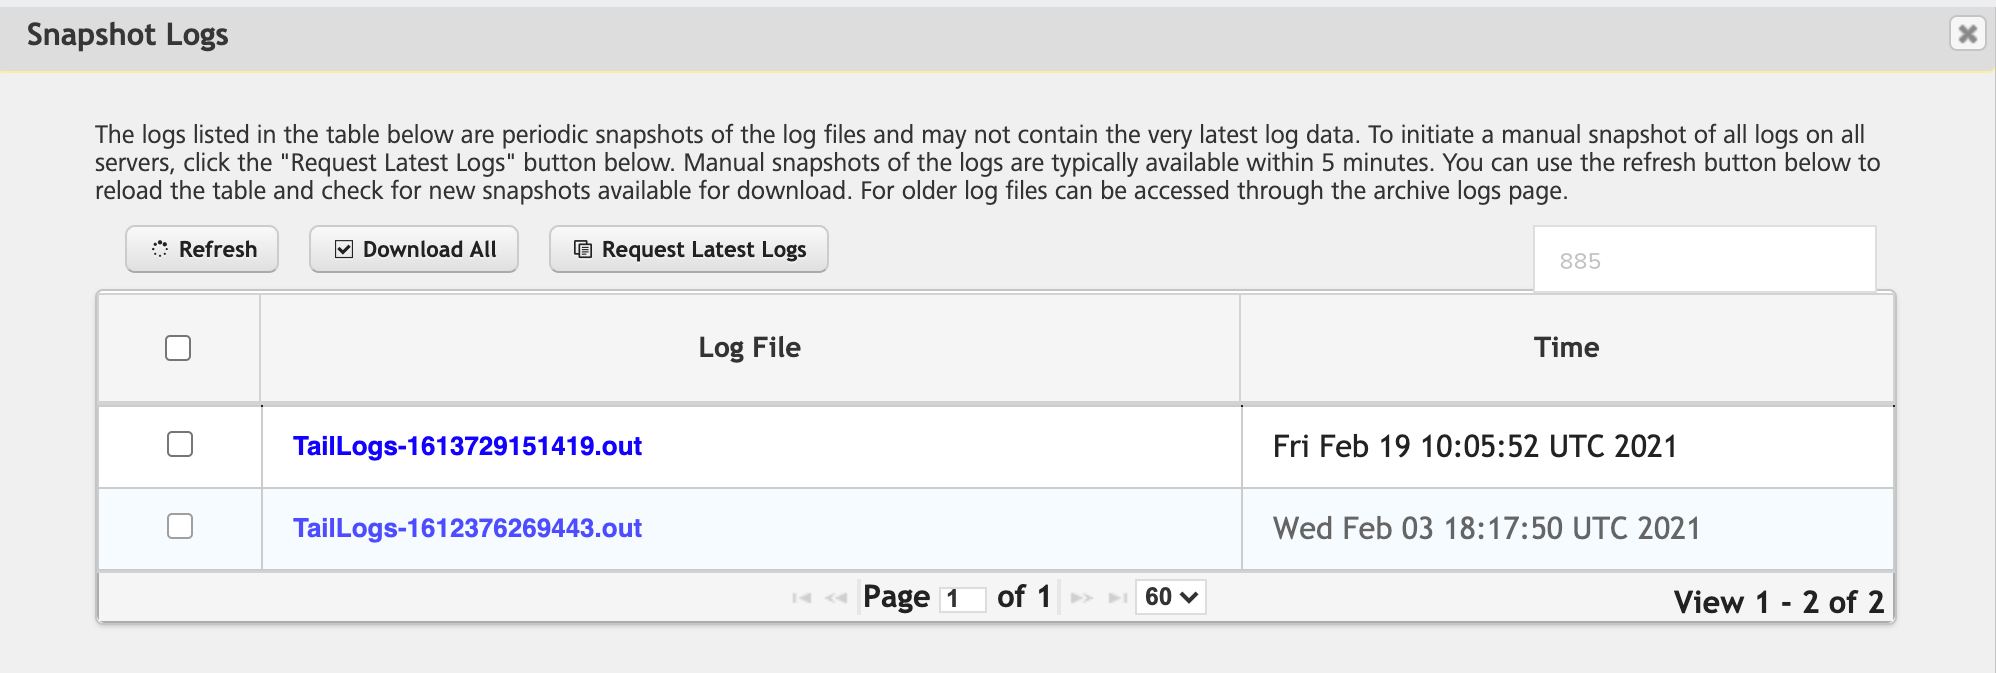Click the search field showing 885
The width and height of the screenshot is (1996, 673).
[x=1704, y=260]
